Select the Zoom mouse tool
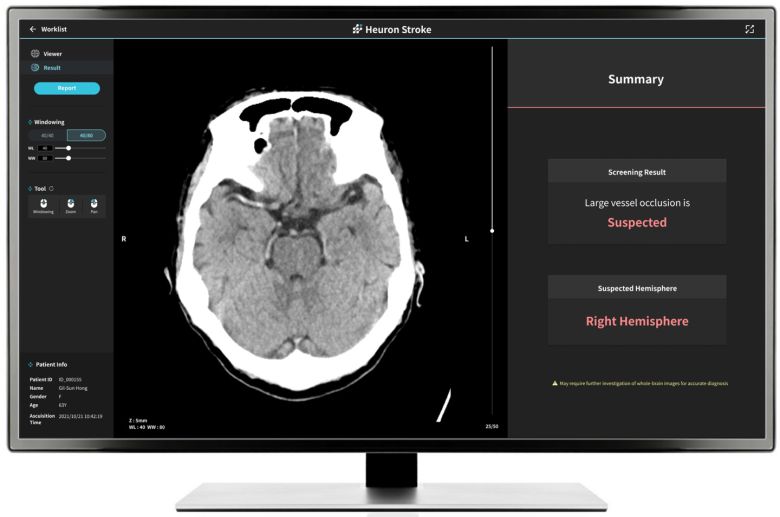 click(x=70, y=205)
